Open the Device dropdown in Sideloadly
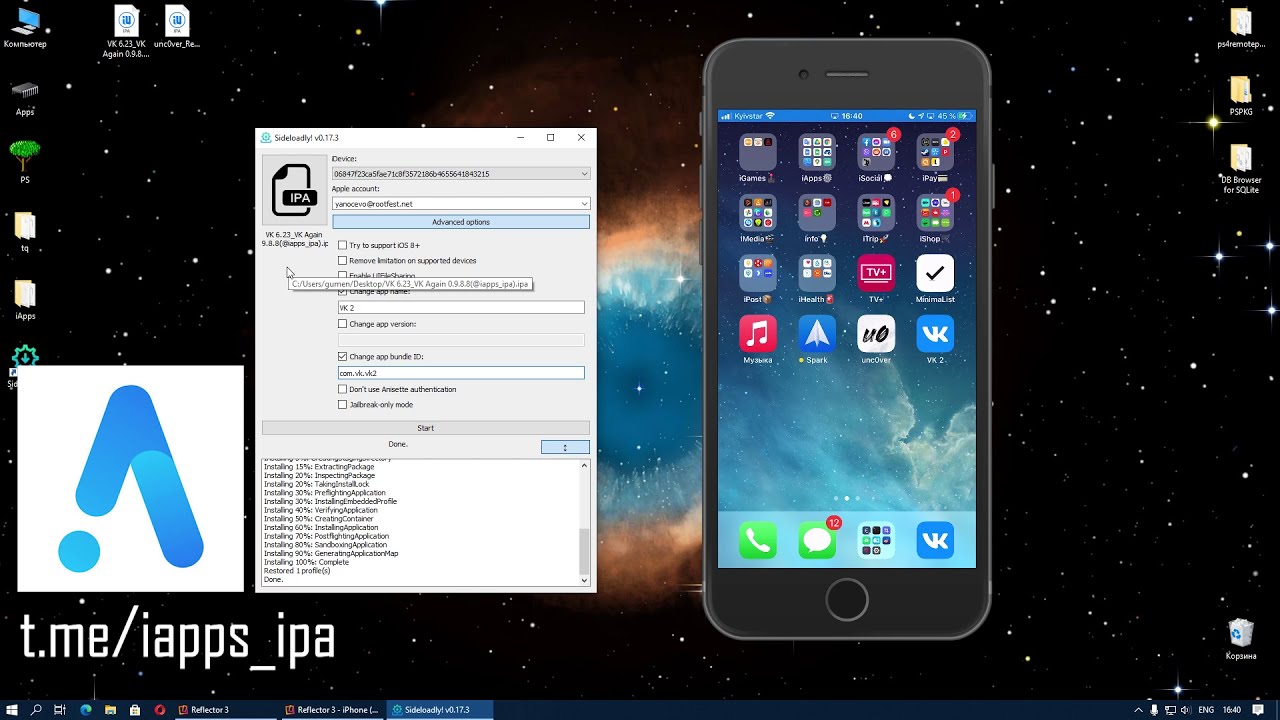 pos(461,174)
